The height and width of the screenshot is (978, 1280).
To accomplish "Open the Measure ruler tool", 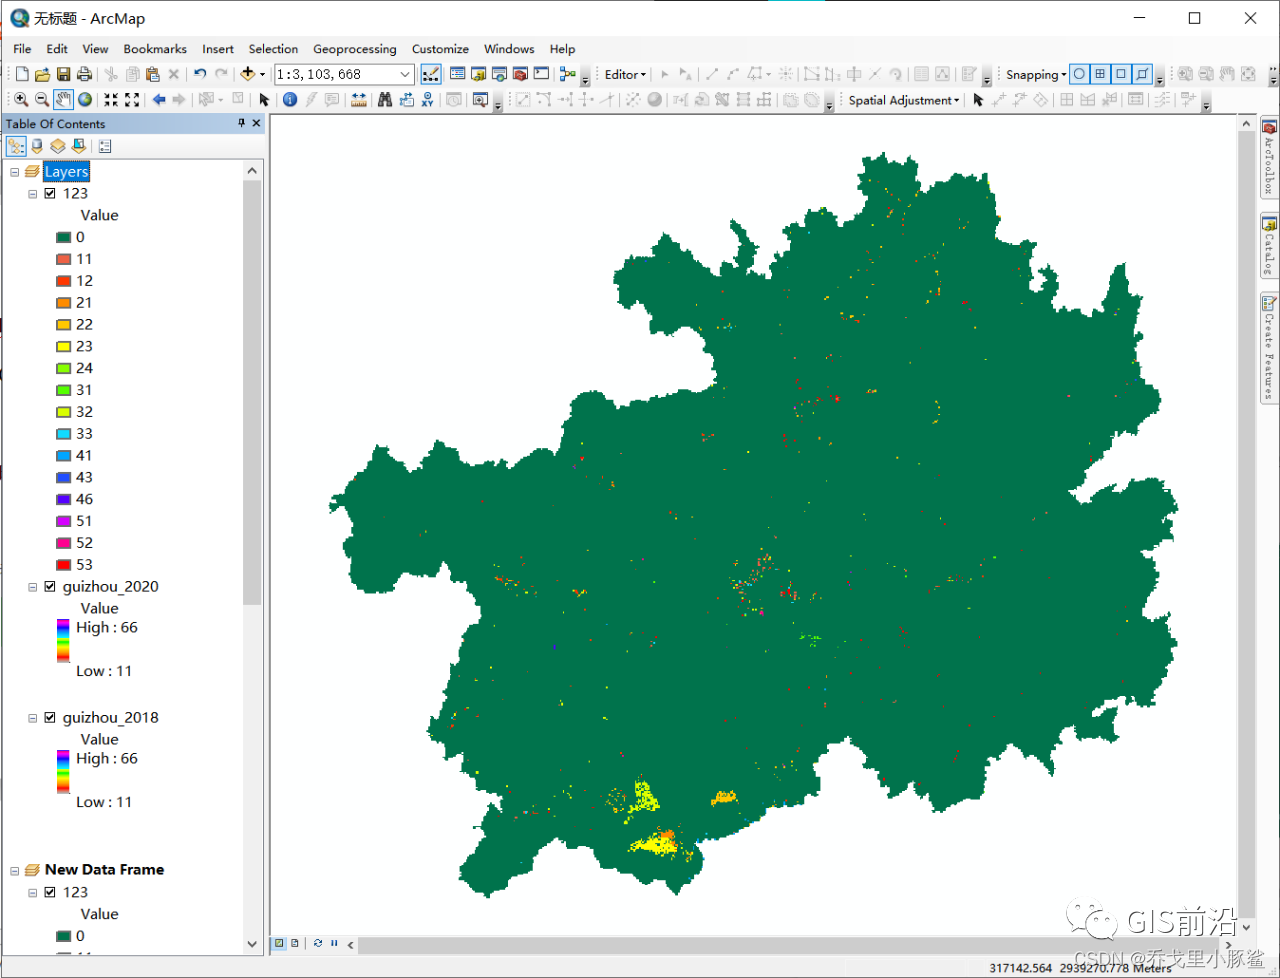I will click(359, 100).
